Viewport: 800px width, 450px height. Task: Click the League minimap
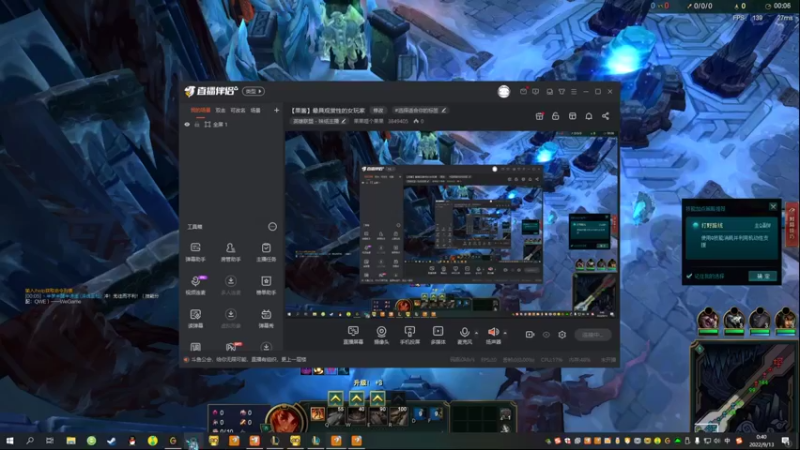click(743, 386)
